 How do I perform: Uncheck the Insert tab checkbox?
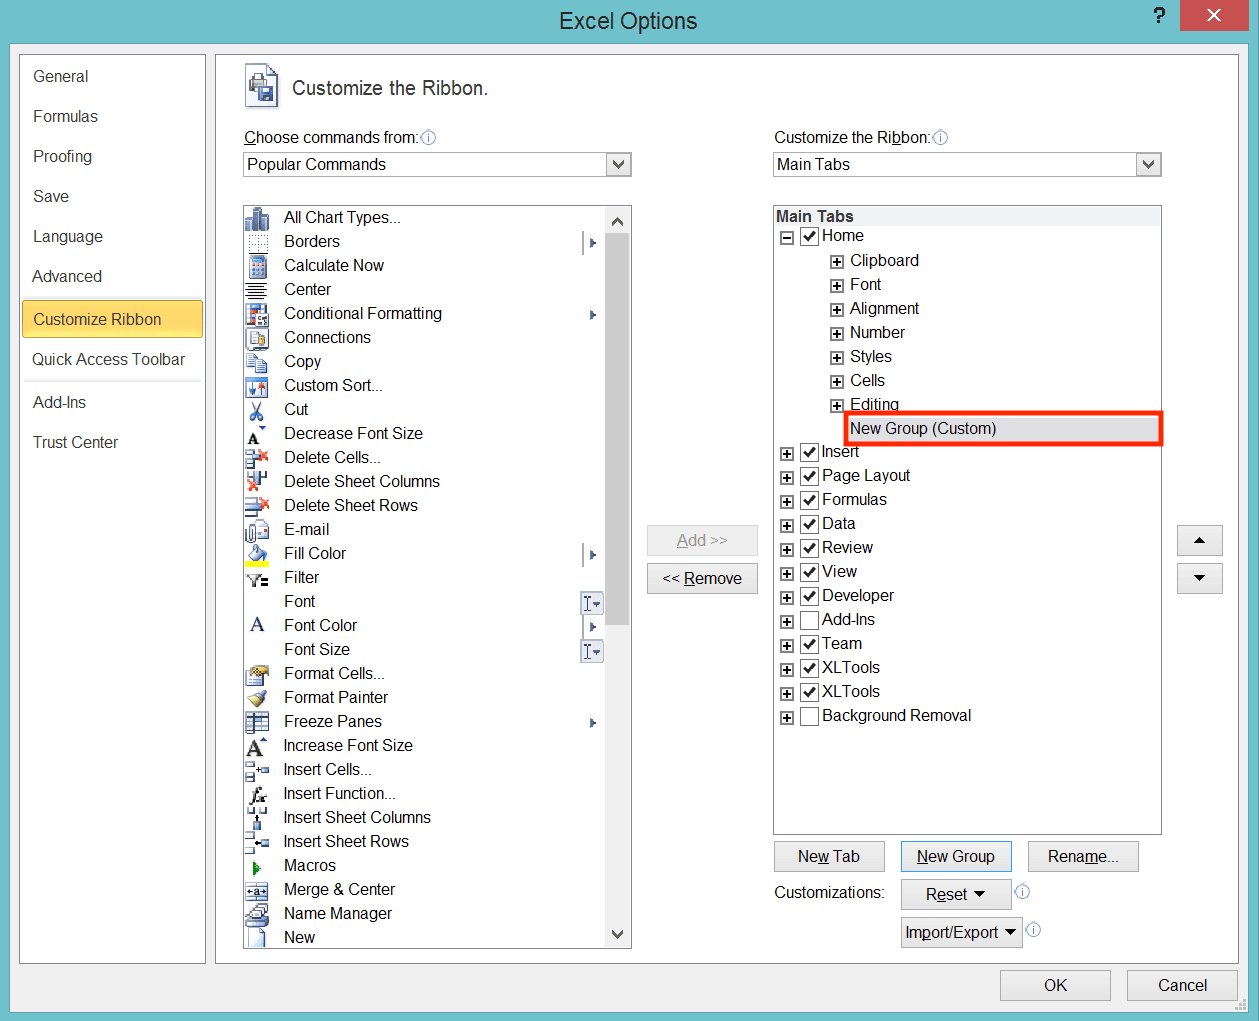point(810,453)
